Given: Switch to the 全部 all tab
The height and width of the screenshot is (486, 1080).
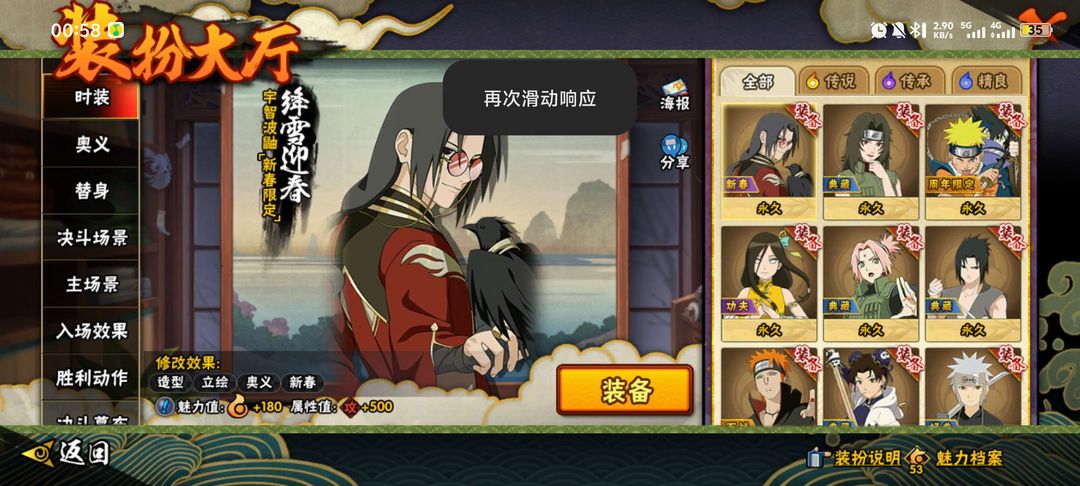Looking at the screenshot, I should pos(758,81).
